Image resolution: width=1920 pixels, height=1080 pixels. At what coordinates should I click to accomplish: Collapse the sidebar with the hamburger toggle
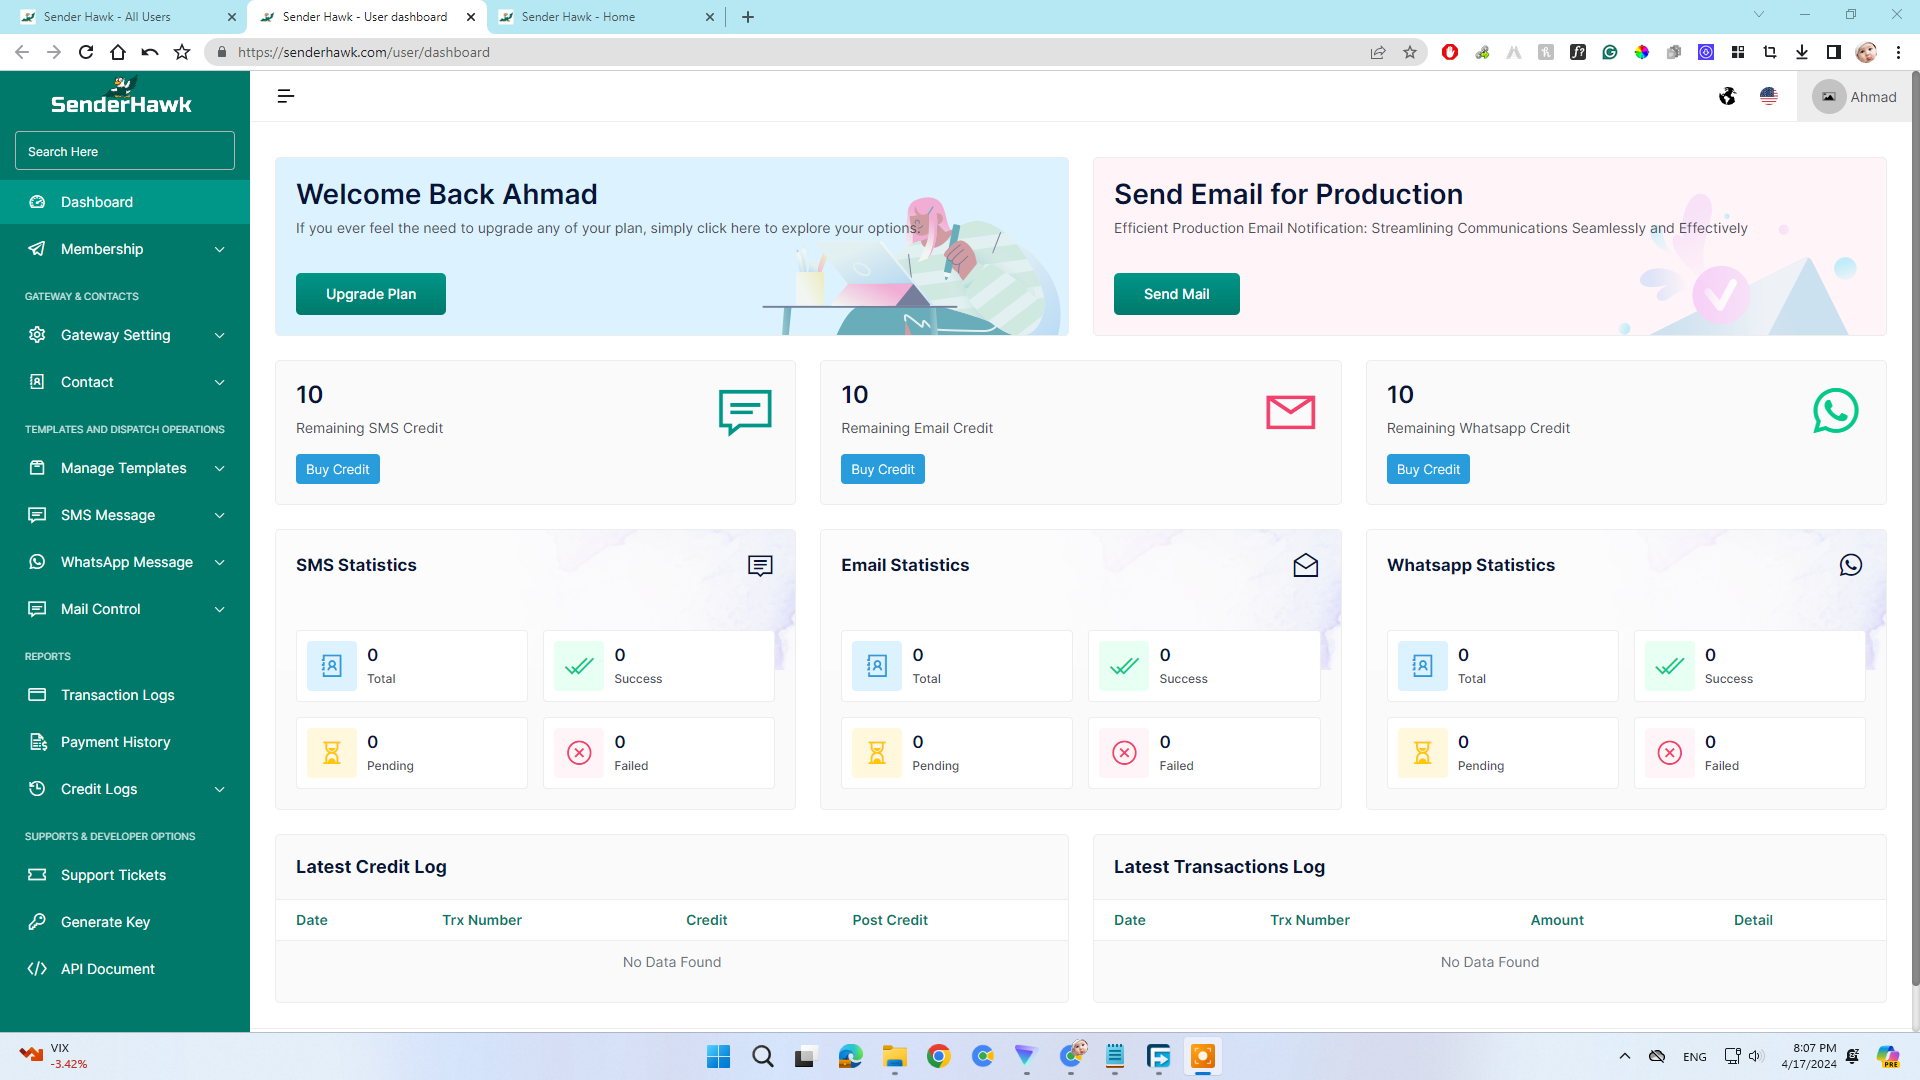click(286, 96)
